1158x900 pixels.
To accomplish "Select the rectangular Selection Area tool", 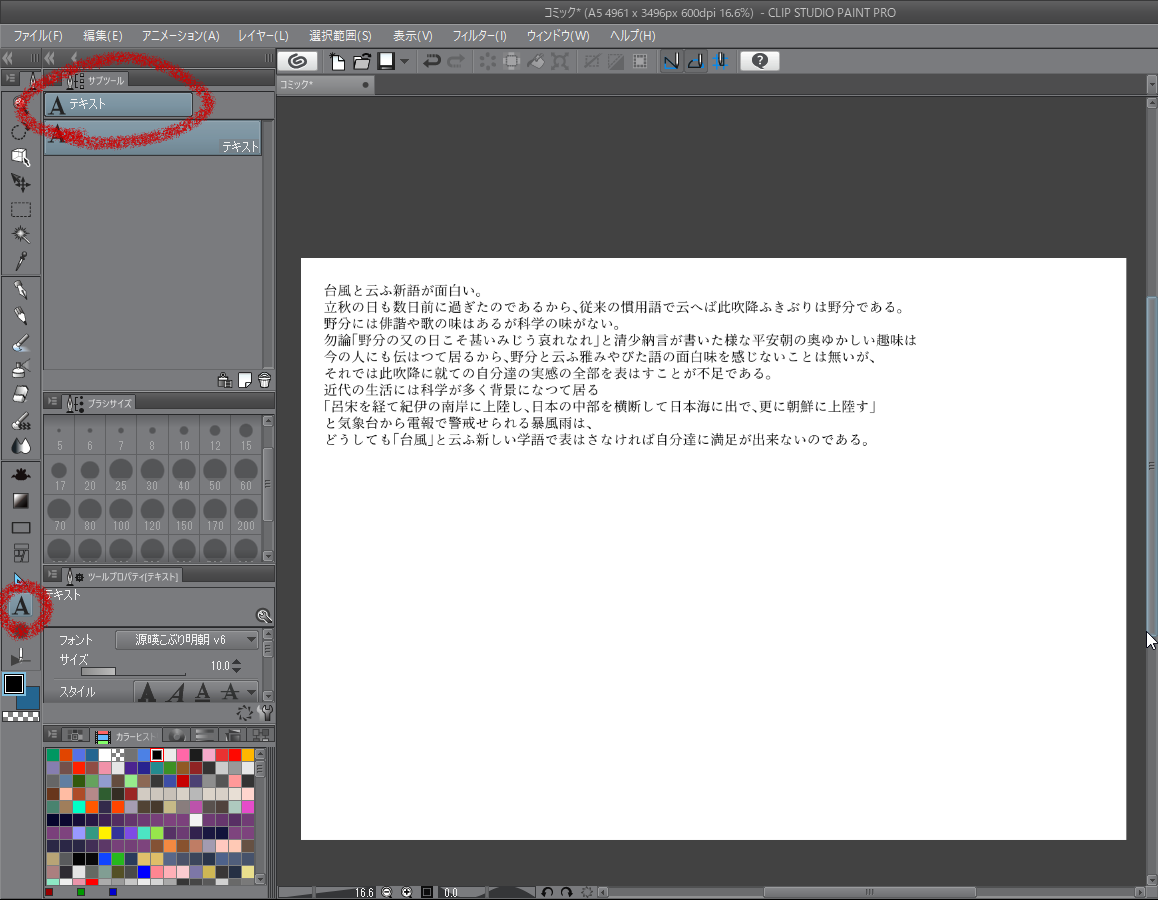I will (x=21, y=209).
